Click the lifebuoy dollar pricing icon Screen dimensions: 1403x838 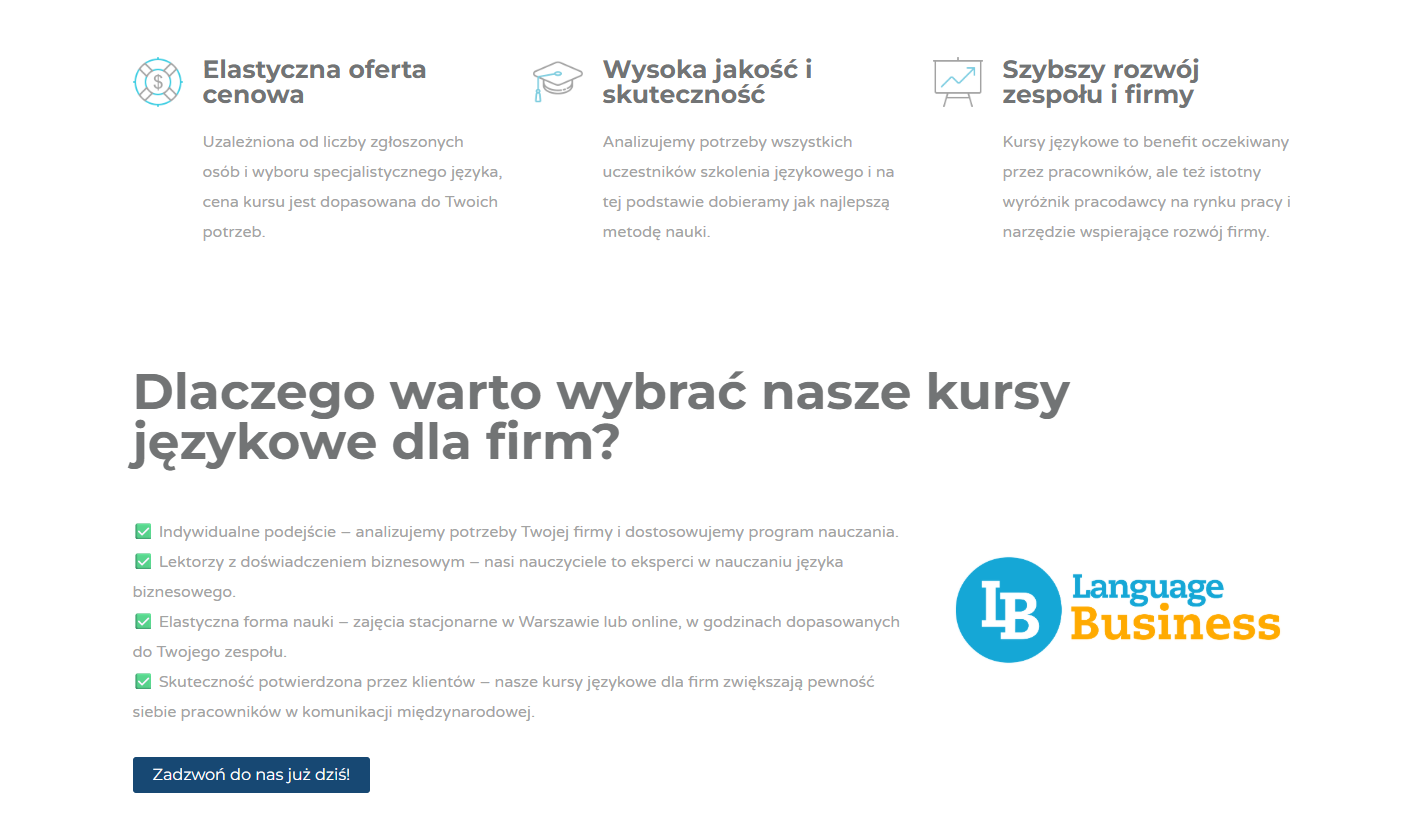click(157, 82)
